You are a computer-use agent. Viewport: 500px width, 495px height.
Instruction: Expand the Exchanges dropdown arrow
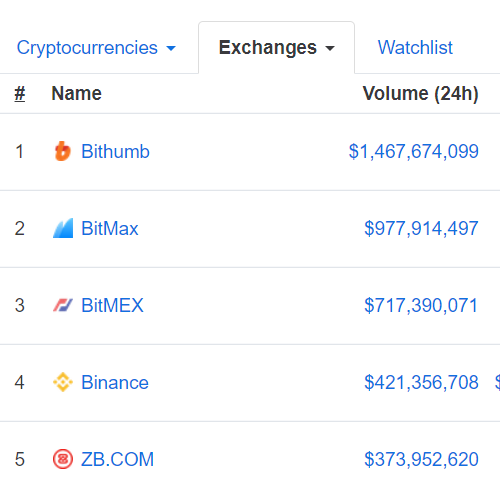(330, 48)
